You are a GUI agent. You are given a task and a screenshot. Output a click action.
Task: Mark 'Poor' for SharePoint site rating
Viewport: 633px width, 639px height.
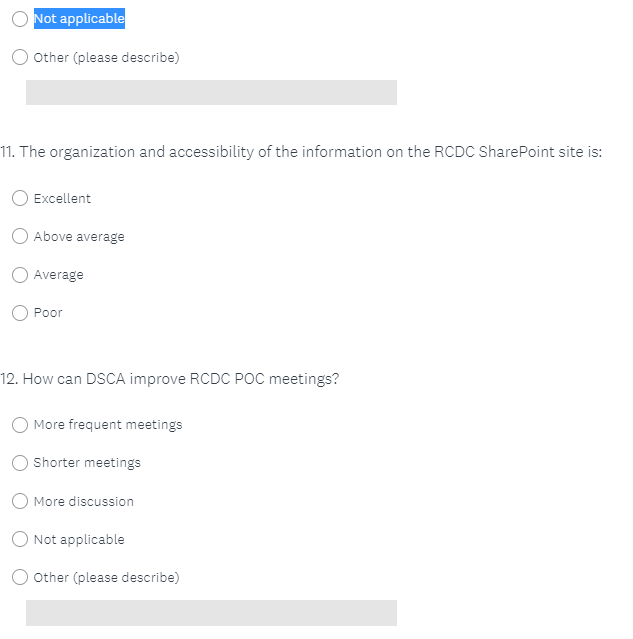(20, 313)
